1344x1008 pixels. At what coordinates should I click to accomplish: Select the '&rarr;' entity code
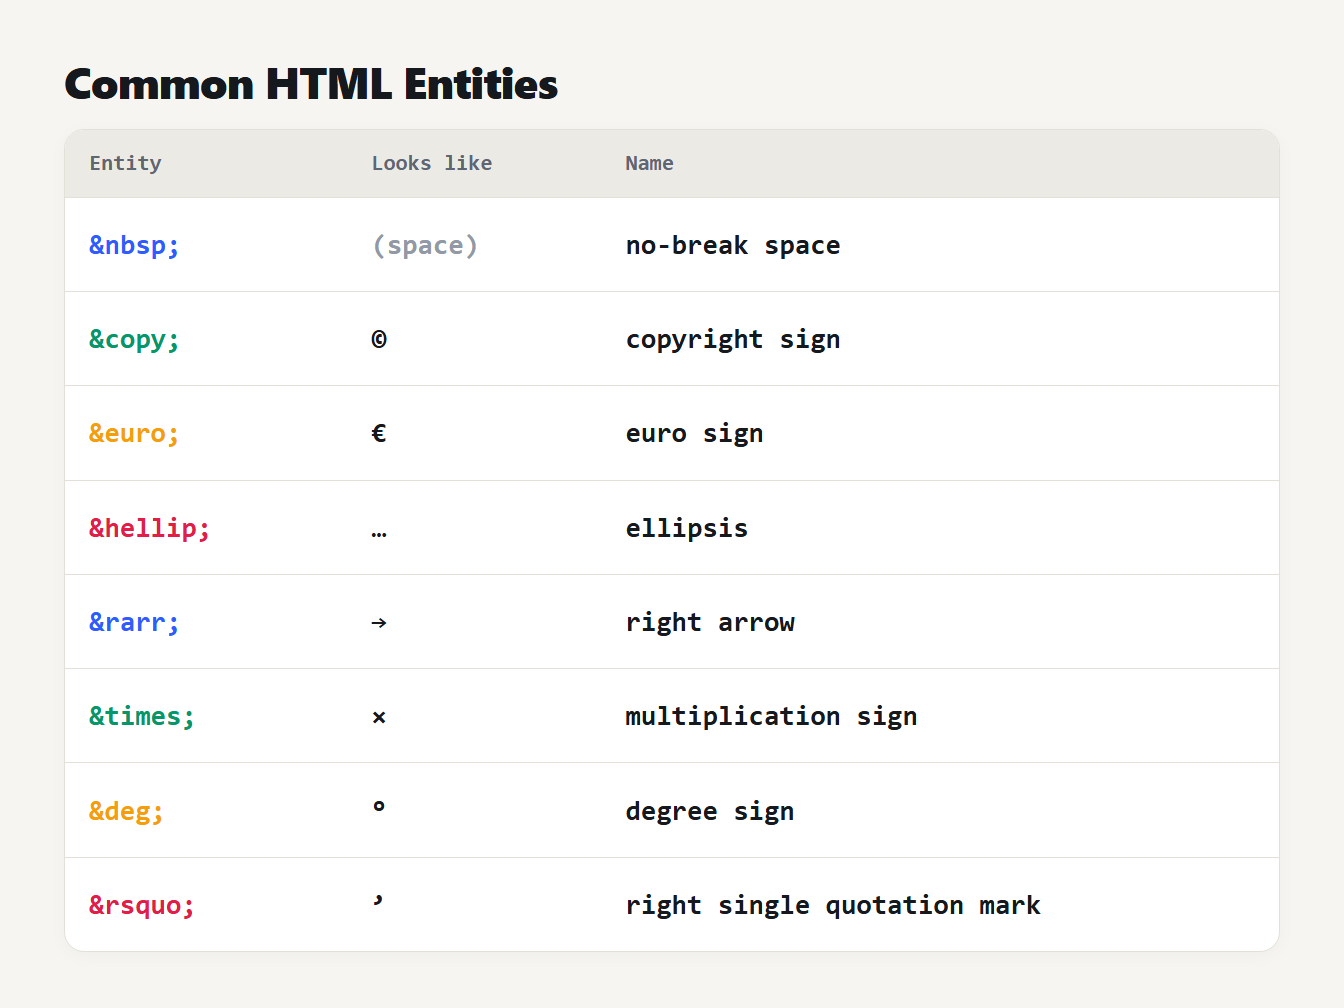click(134, 622)
